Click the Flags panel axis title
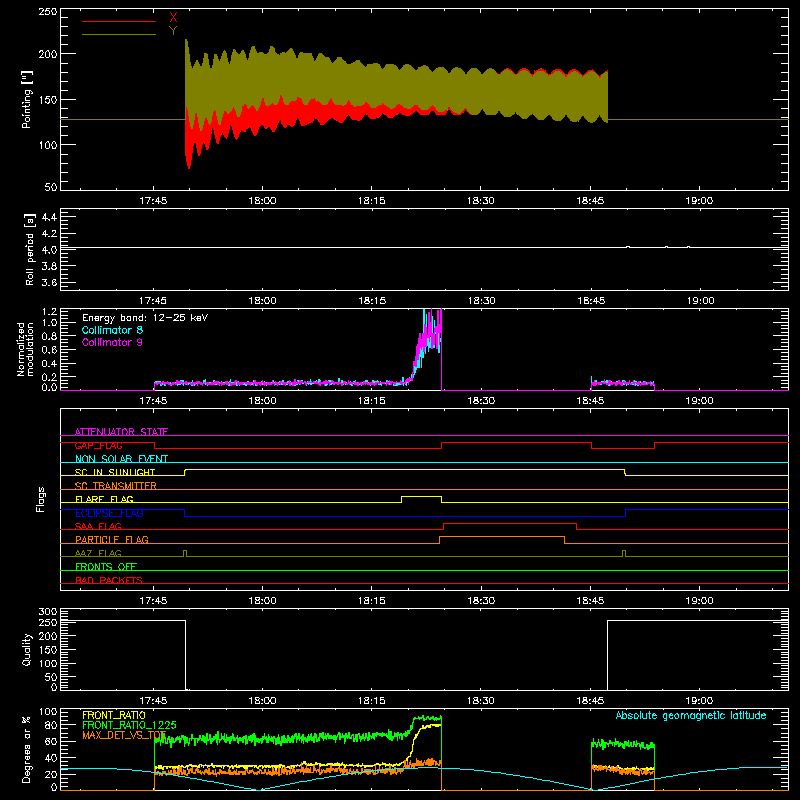 pos(41,499)
